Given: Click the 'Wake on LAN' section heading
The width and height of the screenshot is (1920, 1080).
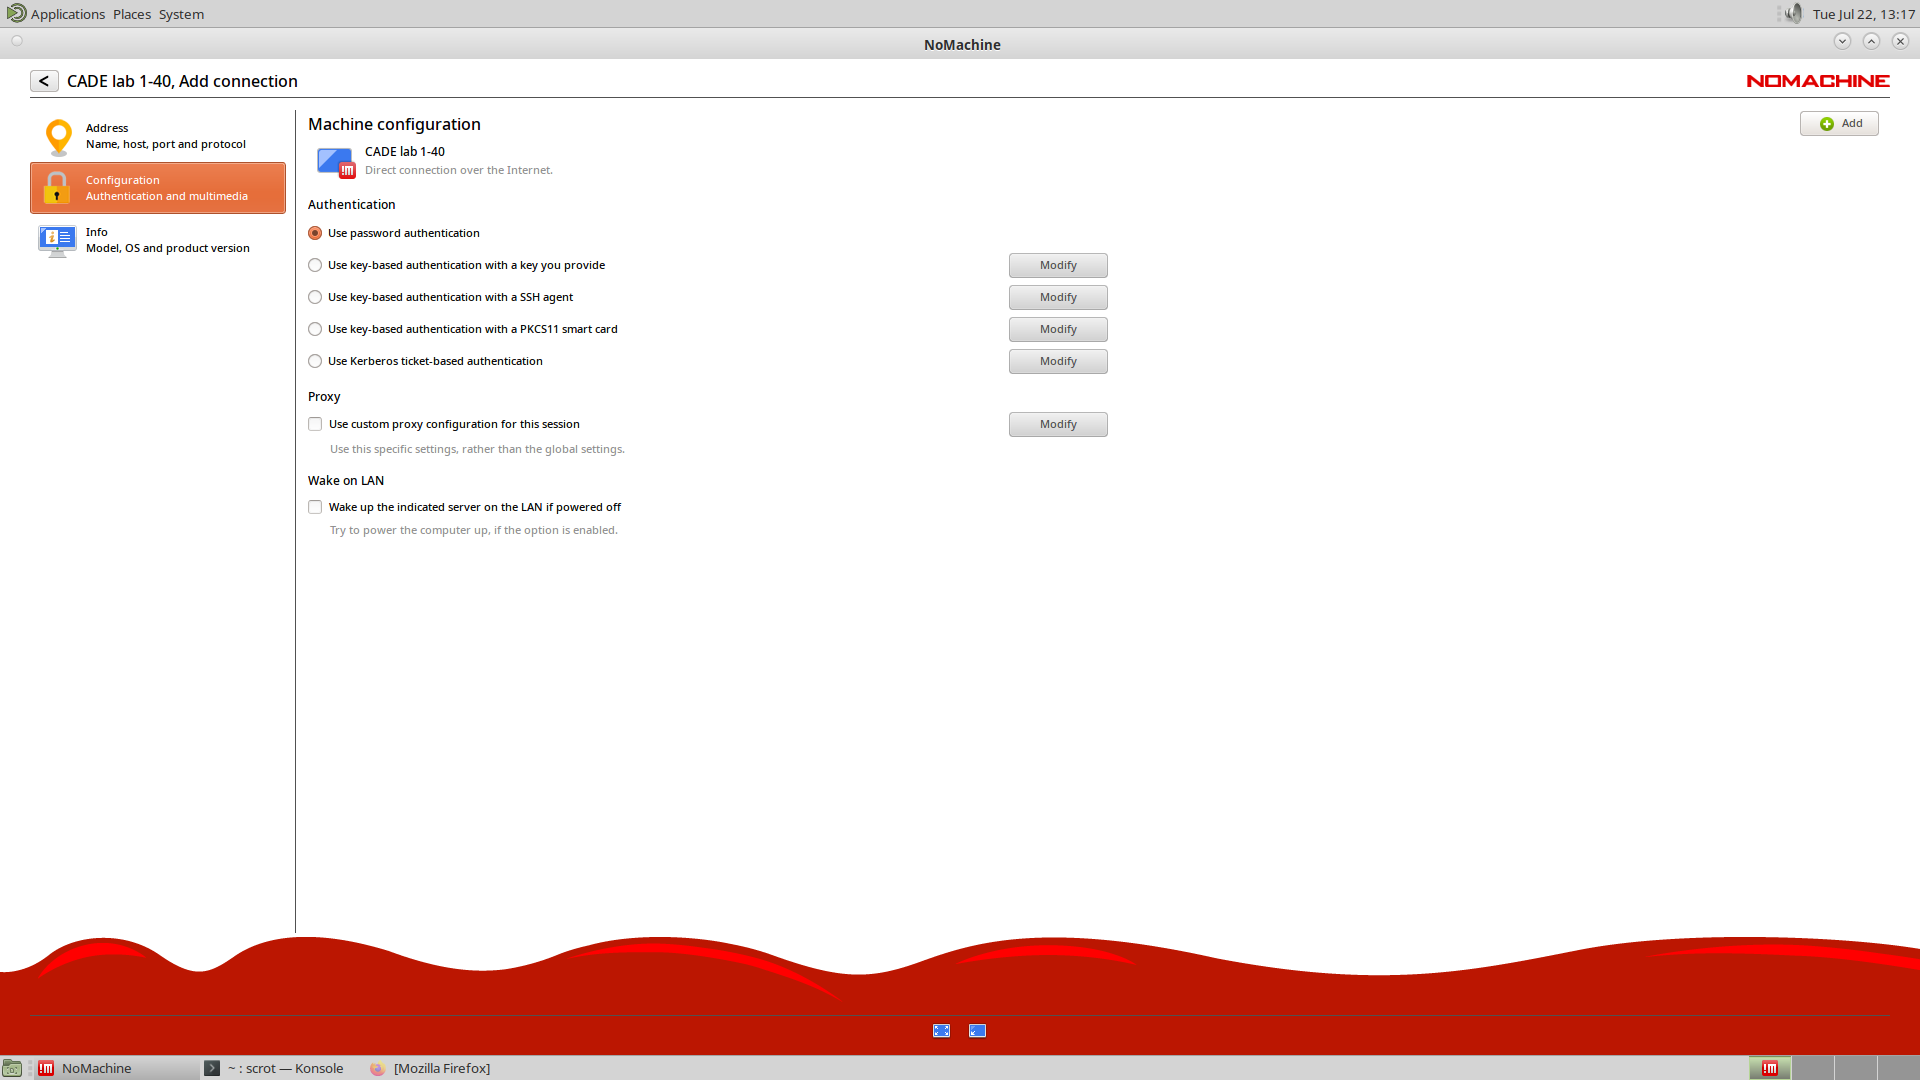Looking at the screenshot, I should 346,481.
